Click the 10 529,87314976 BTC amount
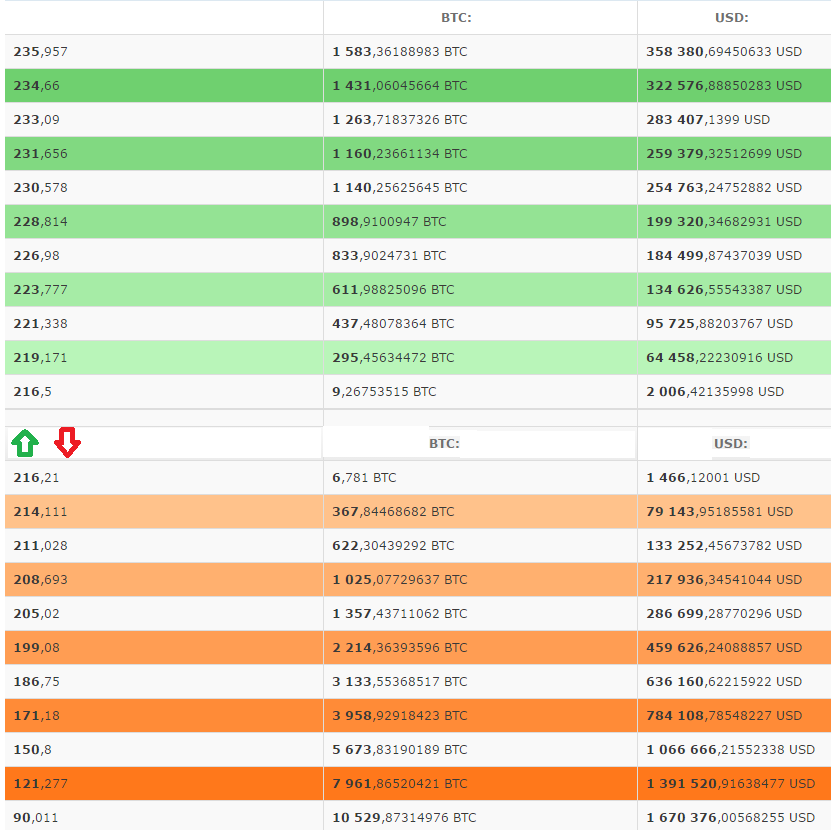Viewport: 831px width, 830px height. (x=404, y=817)
